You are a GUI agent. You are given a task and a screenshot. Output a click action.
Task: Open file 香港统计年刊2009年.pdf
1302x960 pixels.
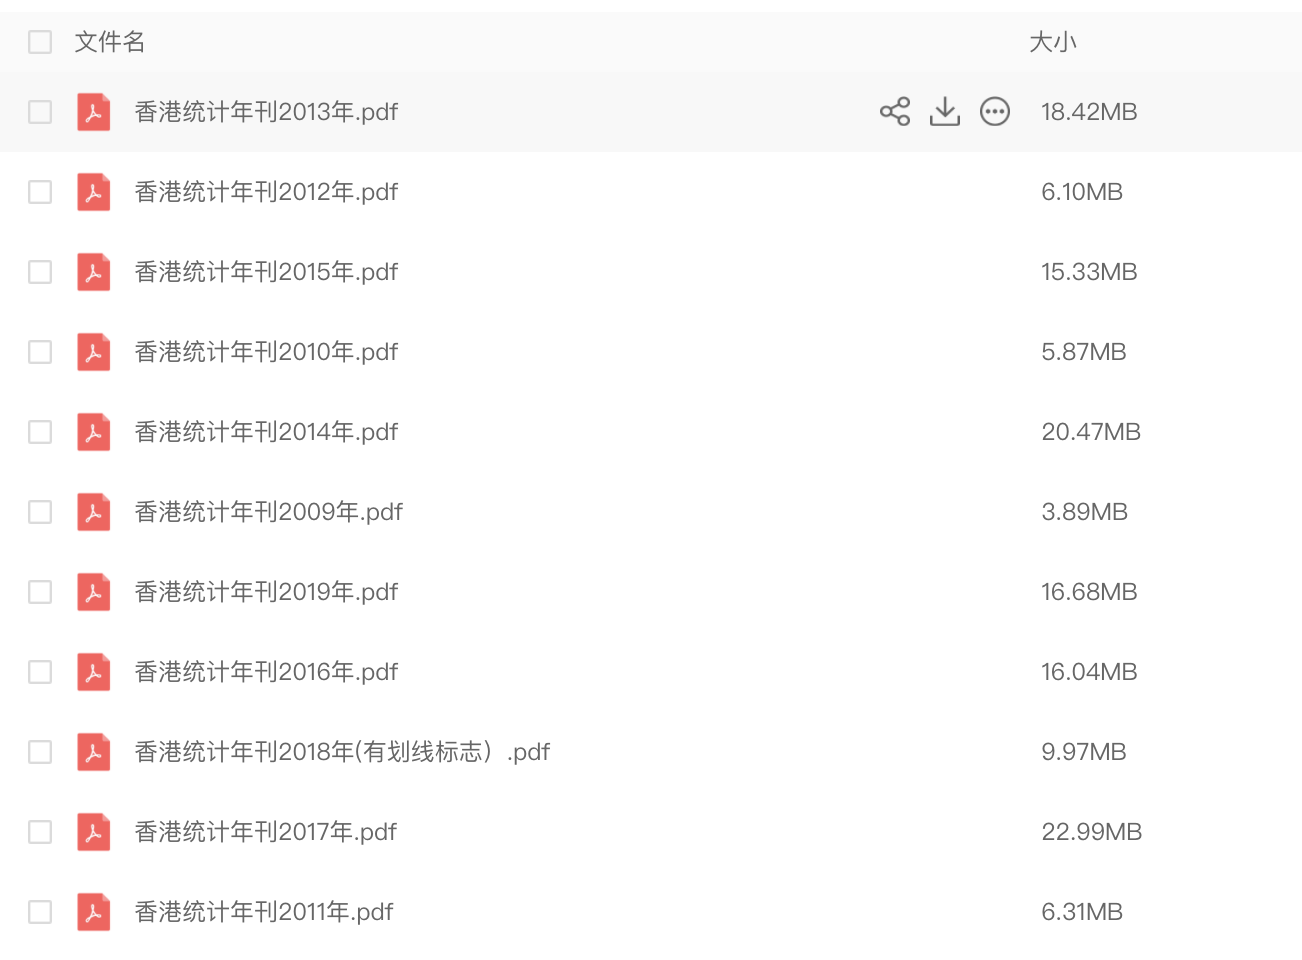tap(268, 512)
